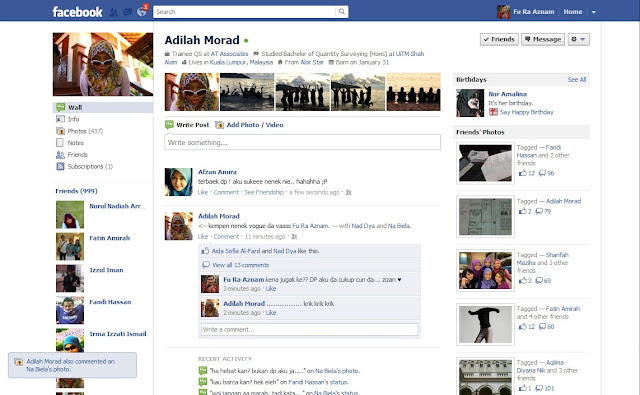Focus the Facebook search field
Image resolution: width=640 pixels, height=395 pixels.
[245, 12]
